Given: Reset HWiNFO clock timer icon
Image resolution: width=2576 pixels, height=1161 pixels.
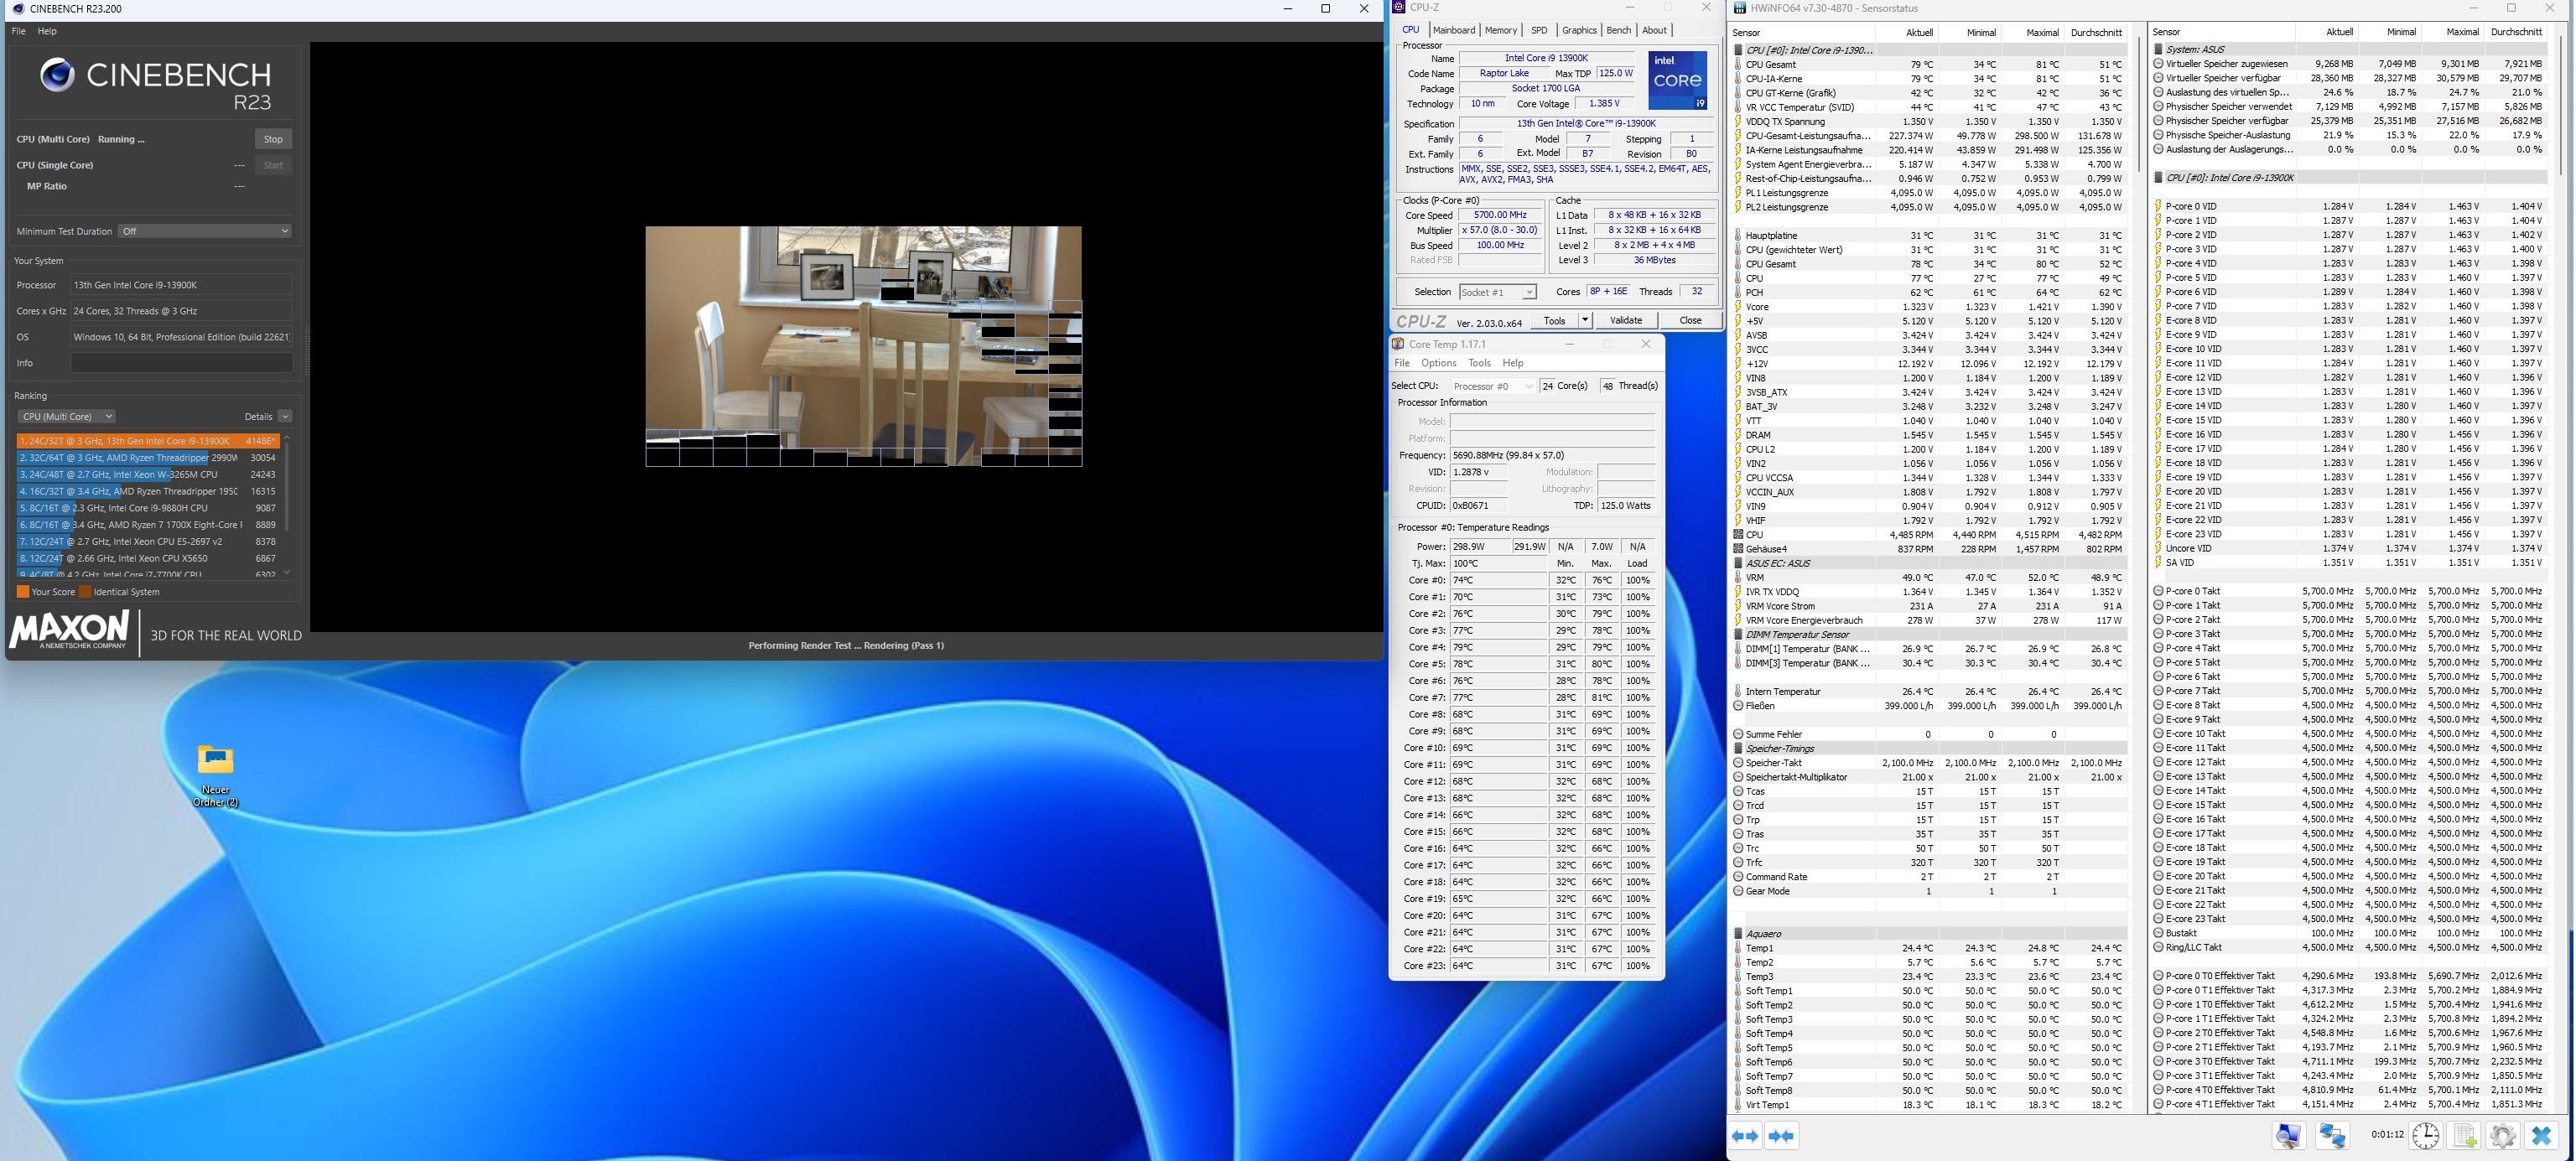Looking at the screenshot, I should pyautogui.click(x=2426, y=1136).
